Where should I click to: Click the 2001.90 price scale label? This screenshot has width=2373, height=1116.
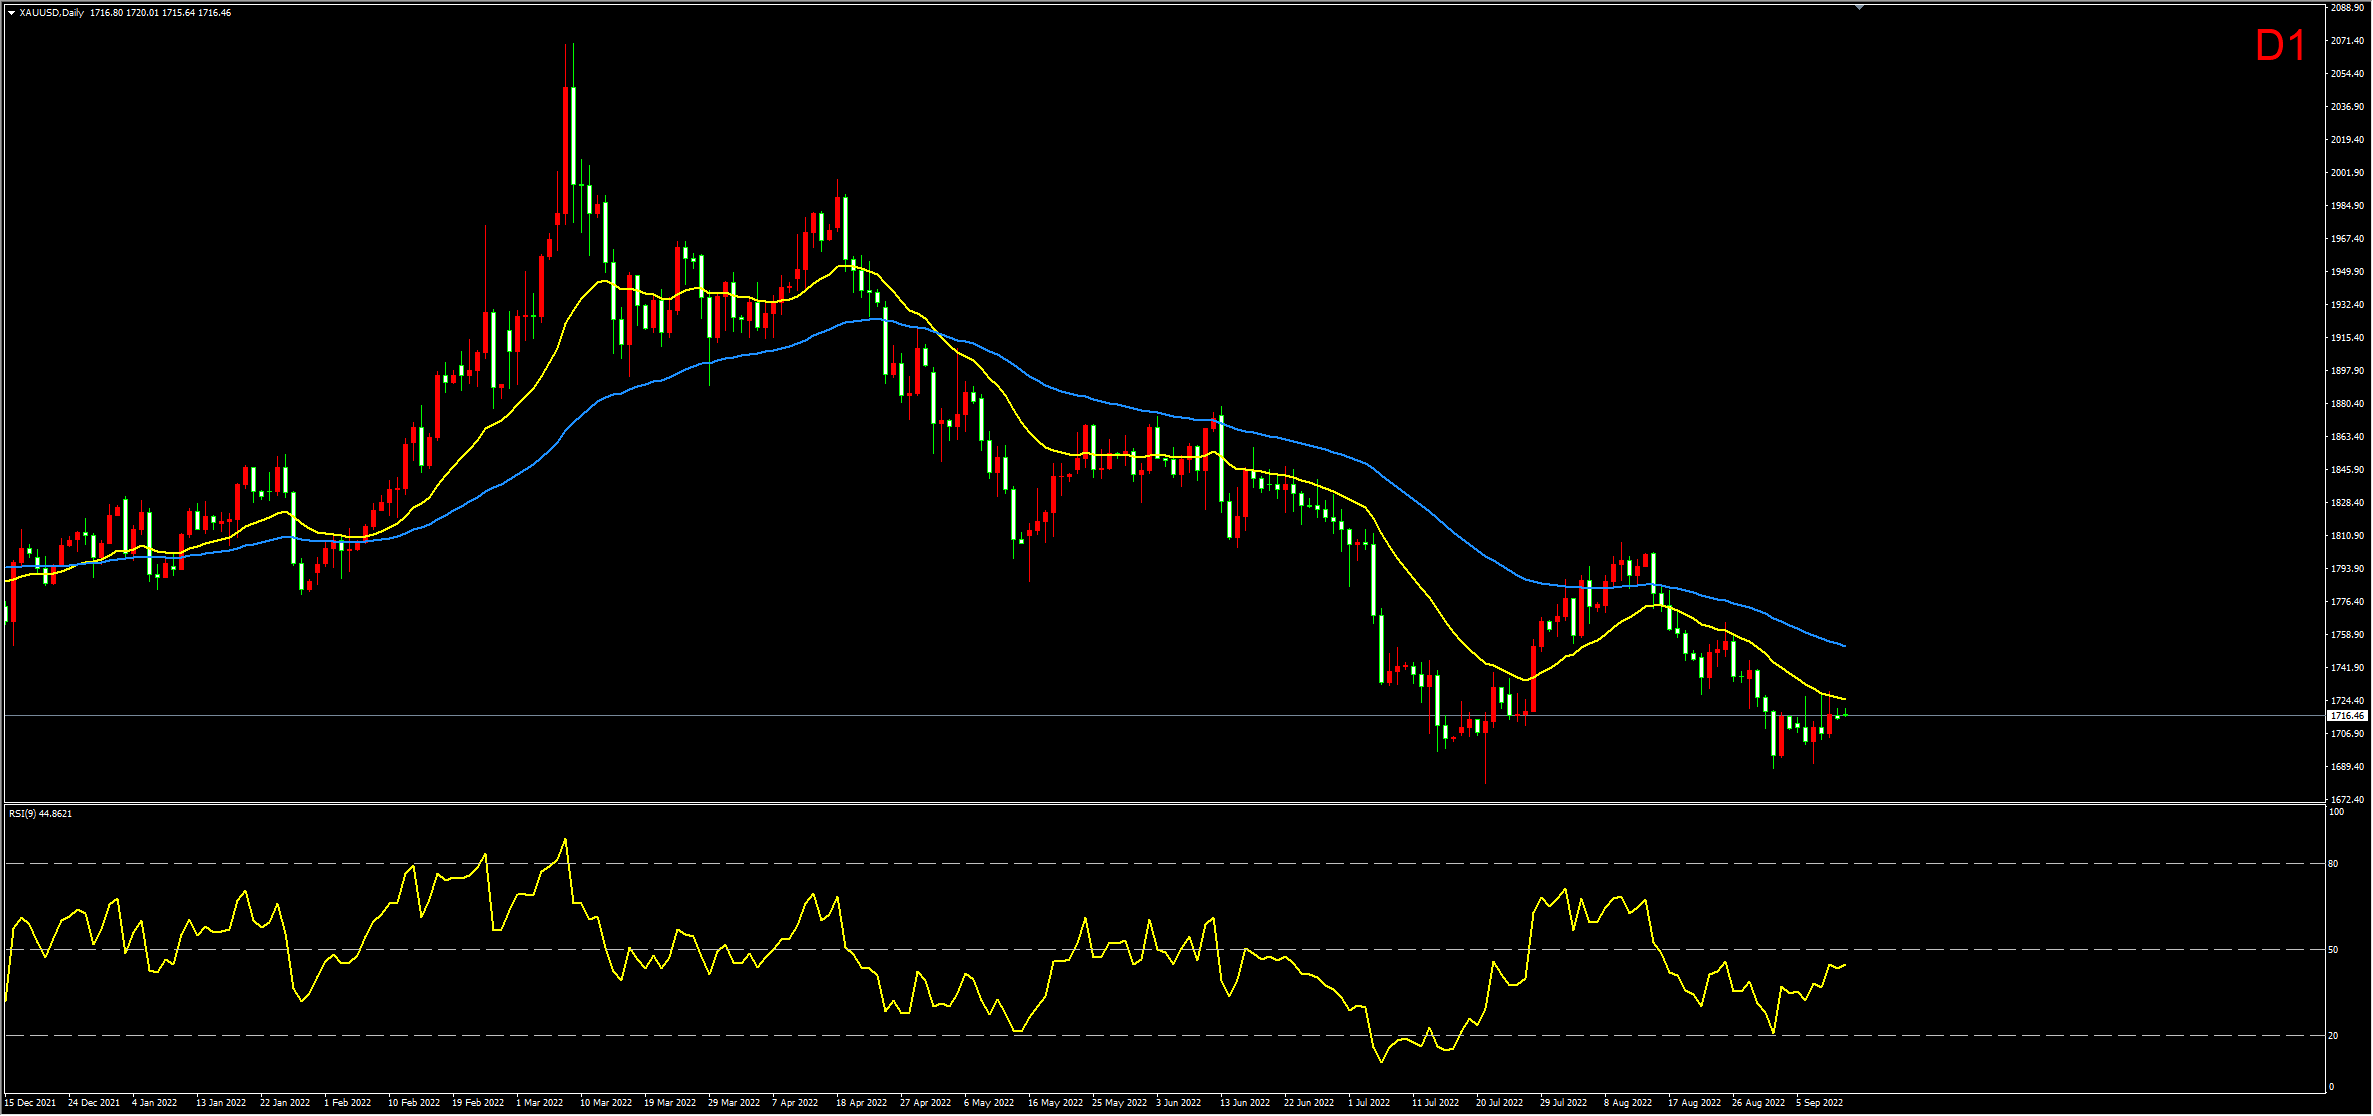2347,173
